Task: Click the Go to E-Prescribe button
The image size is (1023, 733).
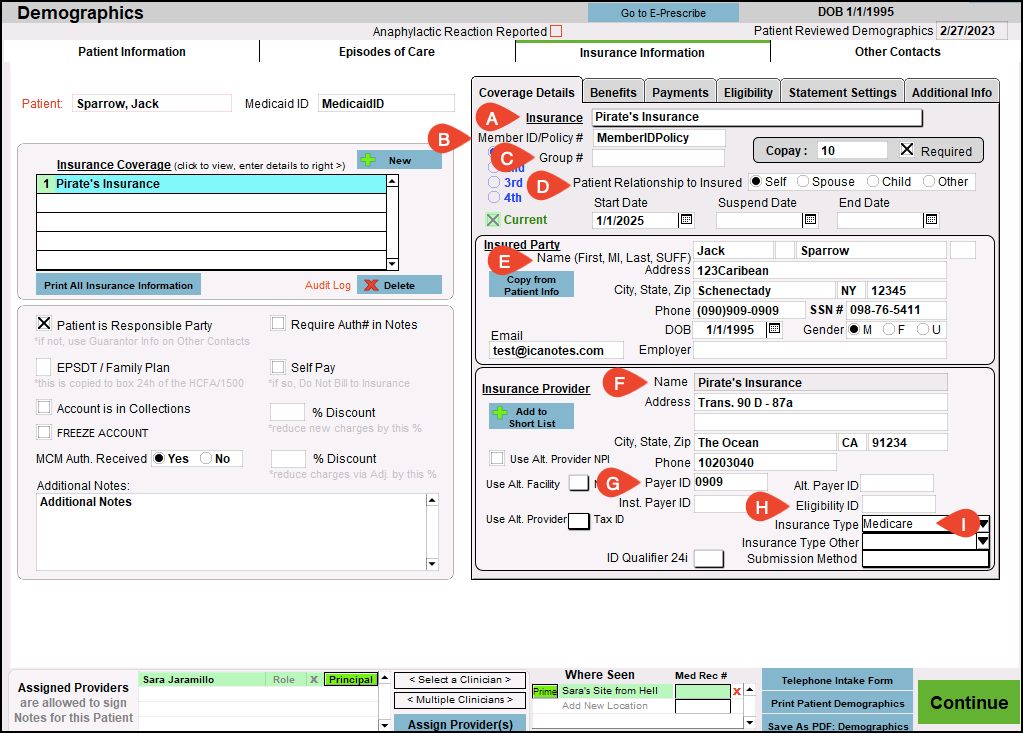Action: point(663,13)
